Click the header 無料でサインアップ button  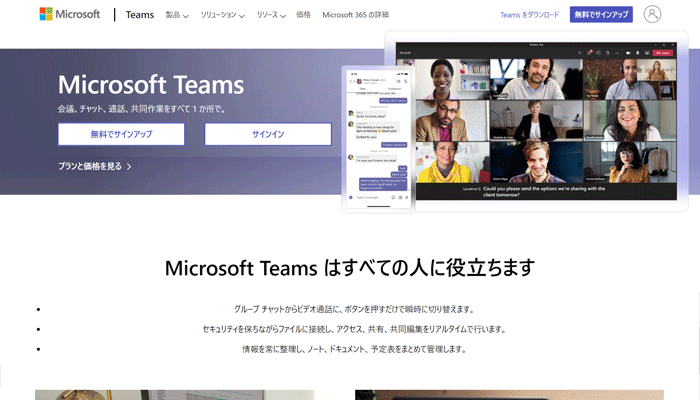click(x=601, y=14)
